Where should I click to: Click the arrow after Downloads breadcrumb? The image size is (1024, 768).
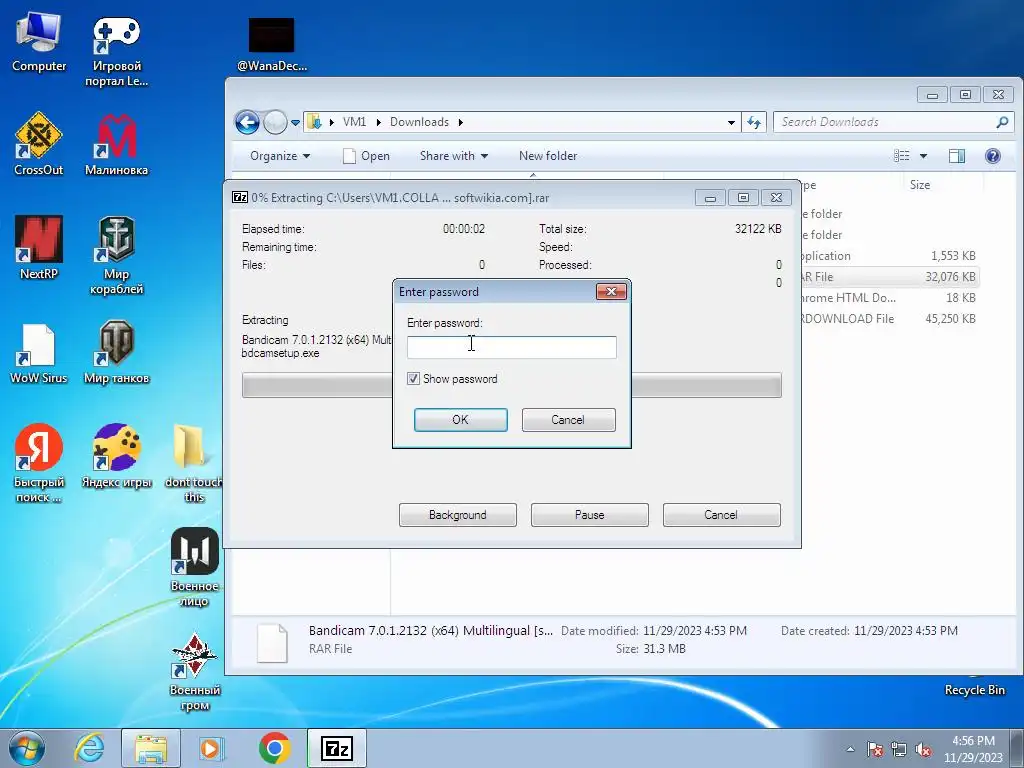(461, 122)
